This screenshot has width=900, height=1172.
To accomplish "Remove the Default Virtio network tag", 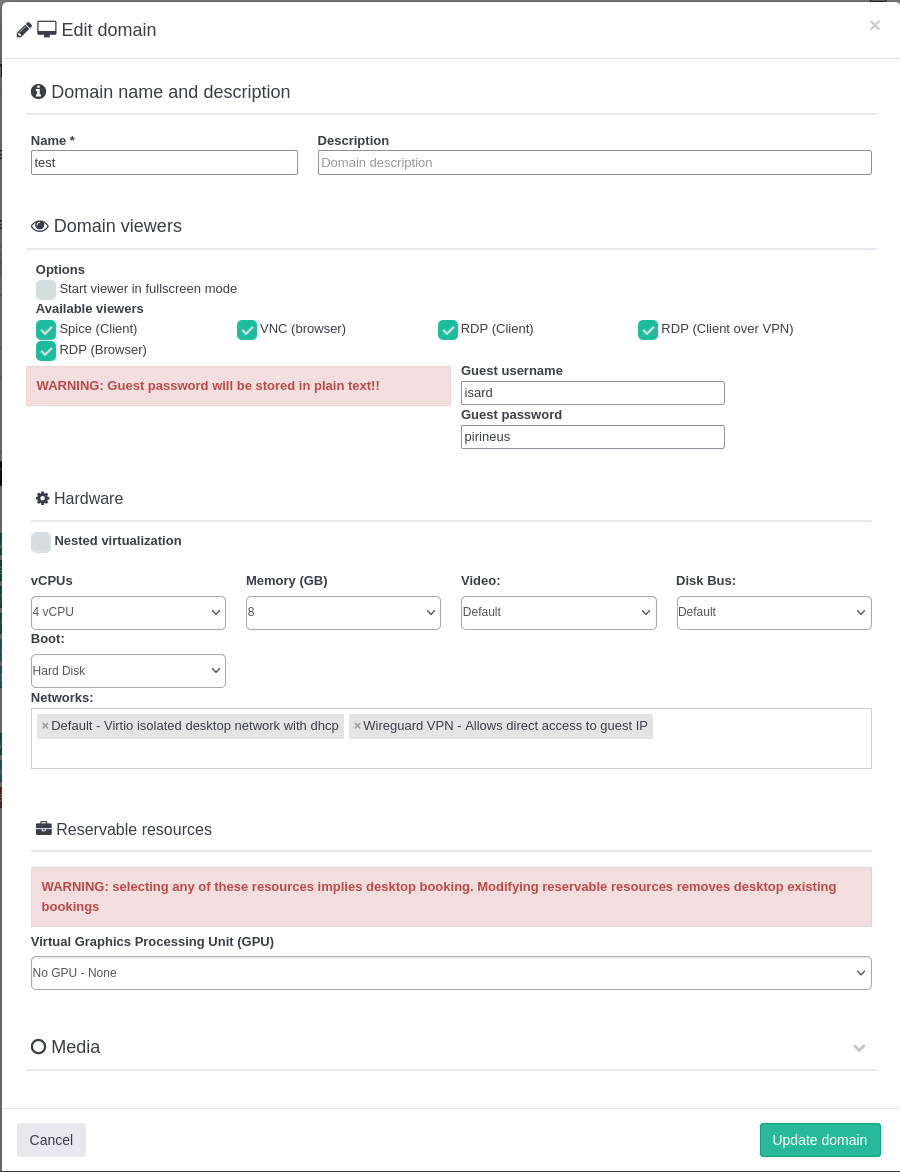I will click(x=45, y=726).
